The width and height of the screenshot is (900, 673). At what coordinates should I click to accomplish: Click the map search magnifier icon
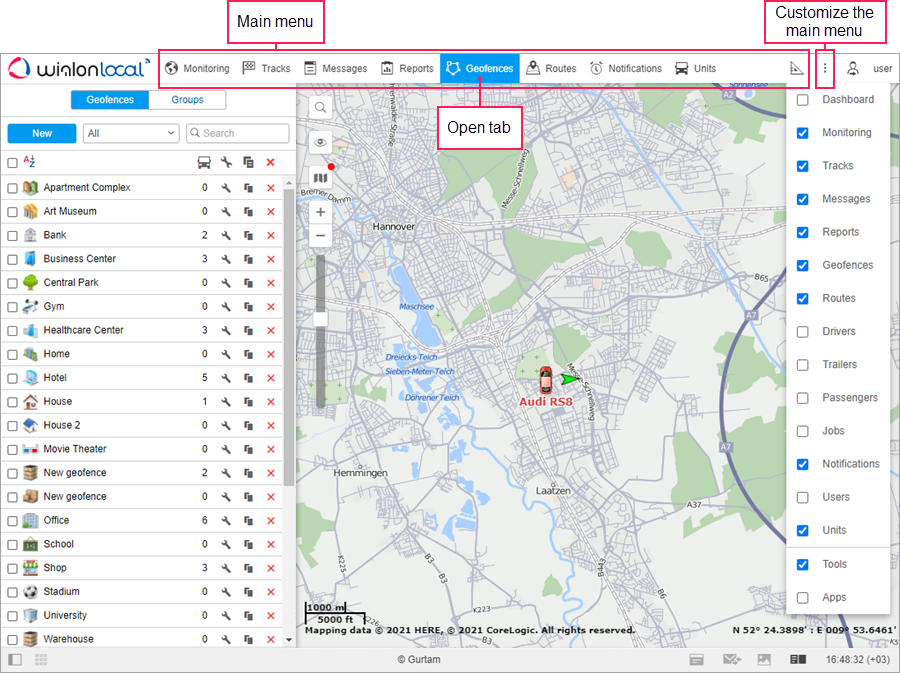click(321, 107)
